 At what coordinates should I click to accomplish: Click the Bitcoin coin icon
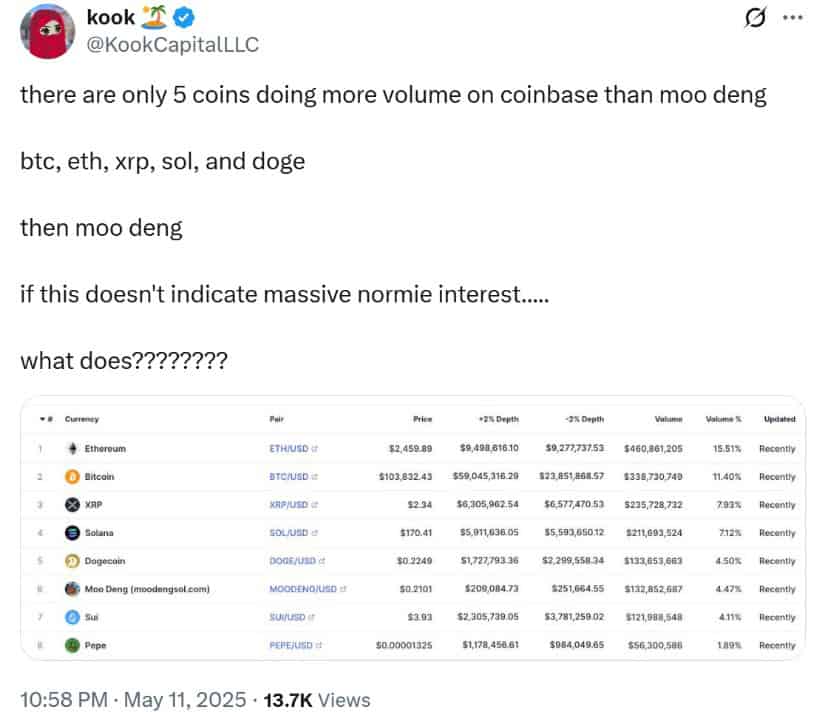pos(70,476)
